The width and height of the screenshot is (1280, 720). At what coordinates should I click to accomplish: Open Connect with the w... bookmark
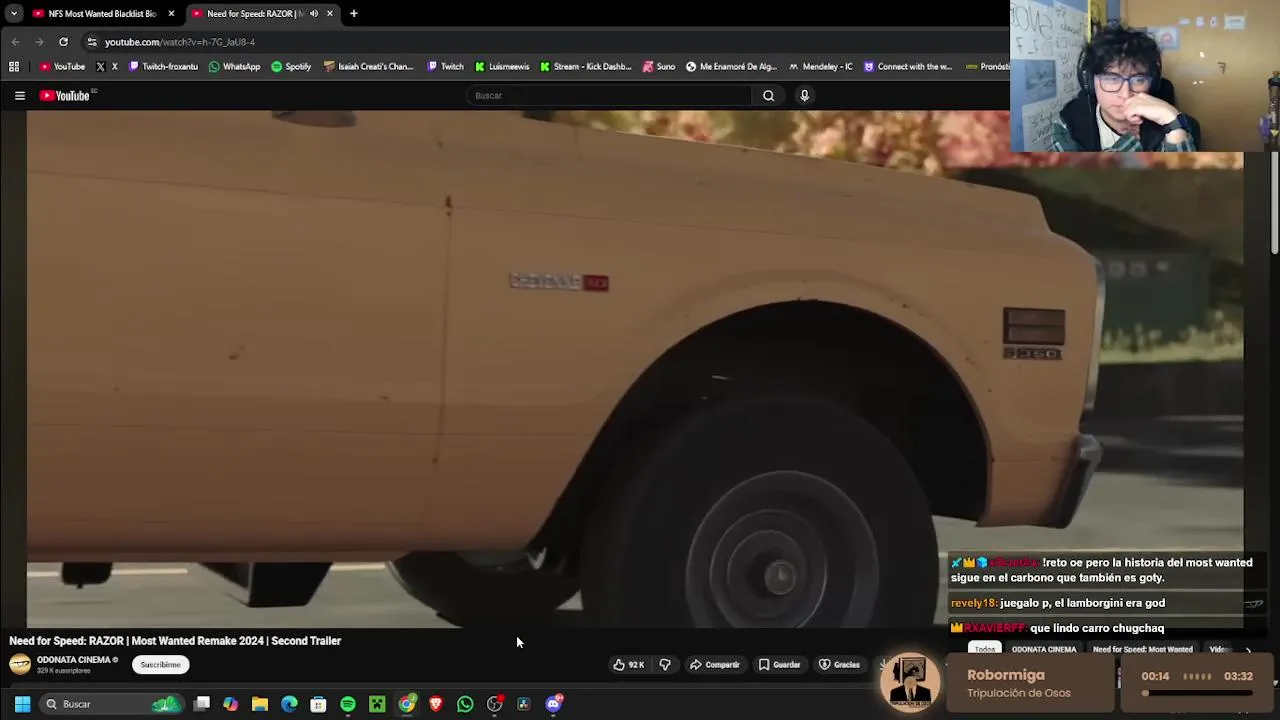[x=907, y=67]
